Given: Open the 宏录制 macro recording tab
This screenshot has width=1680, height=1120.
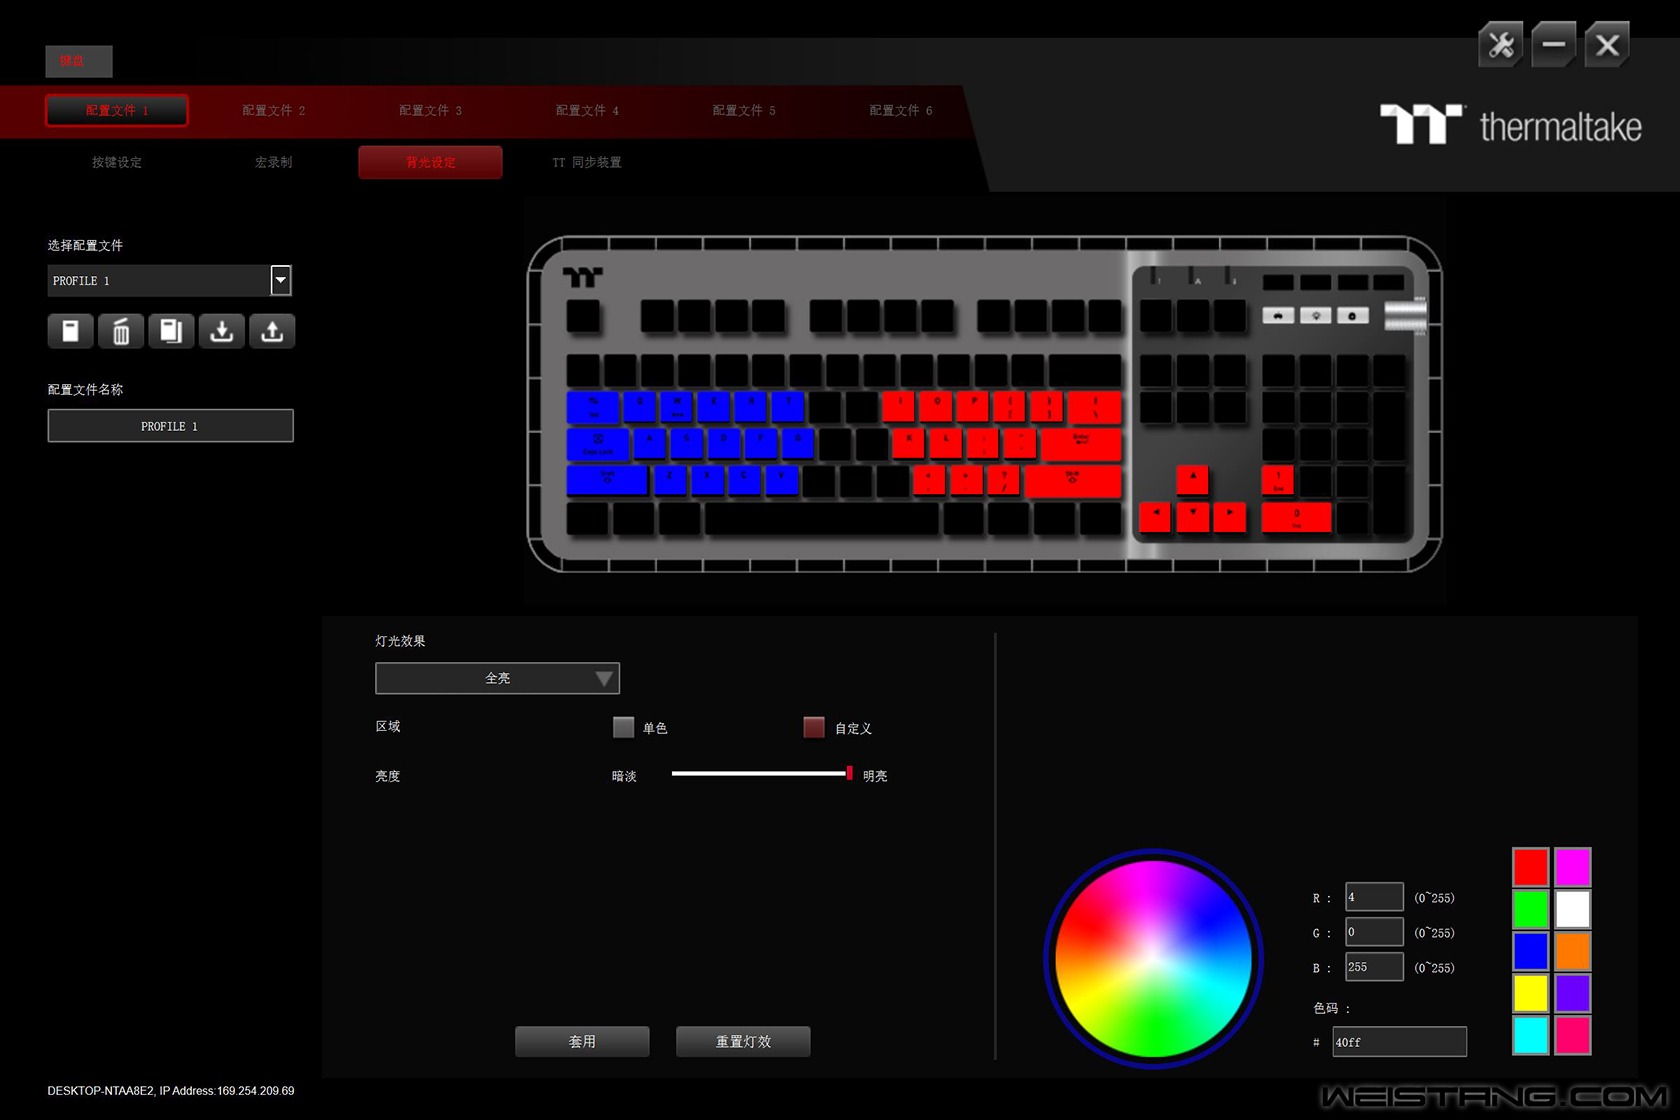Looking at the screenshot, I should pyautogui.click(x=273, y=162).
